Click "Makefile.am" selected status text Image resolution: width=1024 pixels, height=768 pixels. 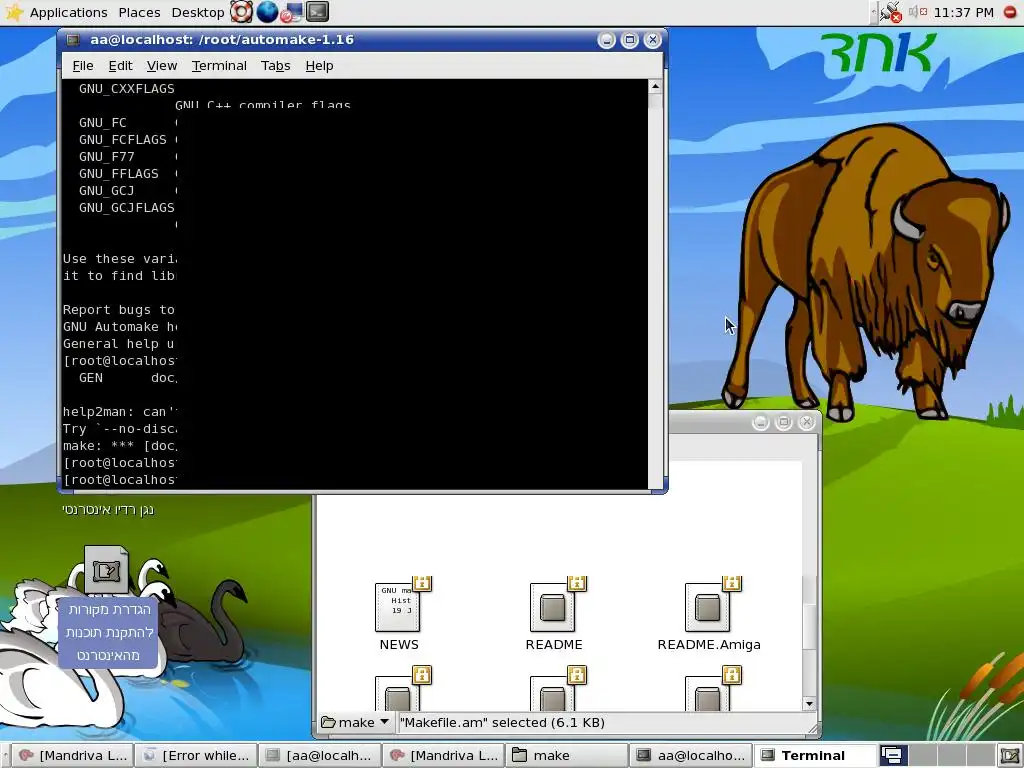(x=502, y=722)
